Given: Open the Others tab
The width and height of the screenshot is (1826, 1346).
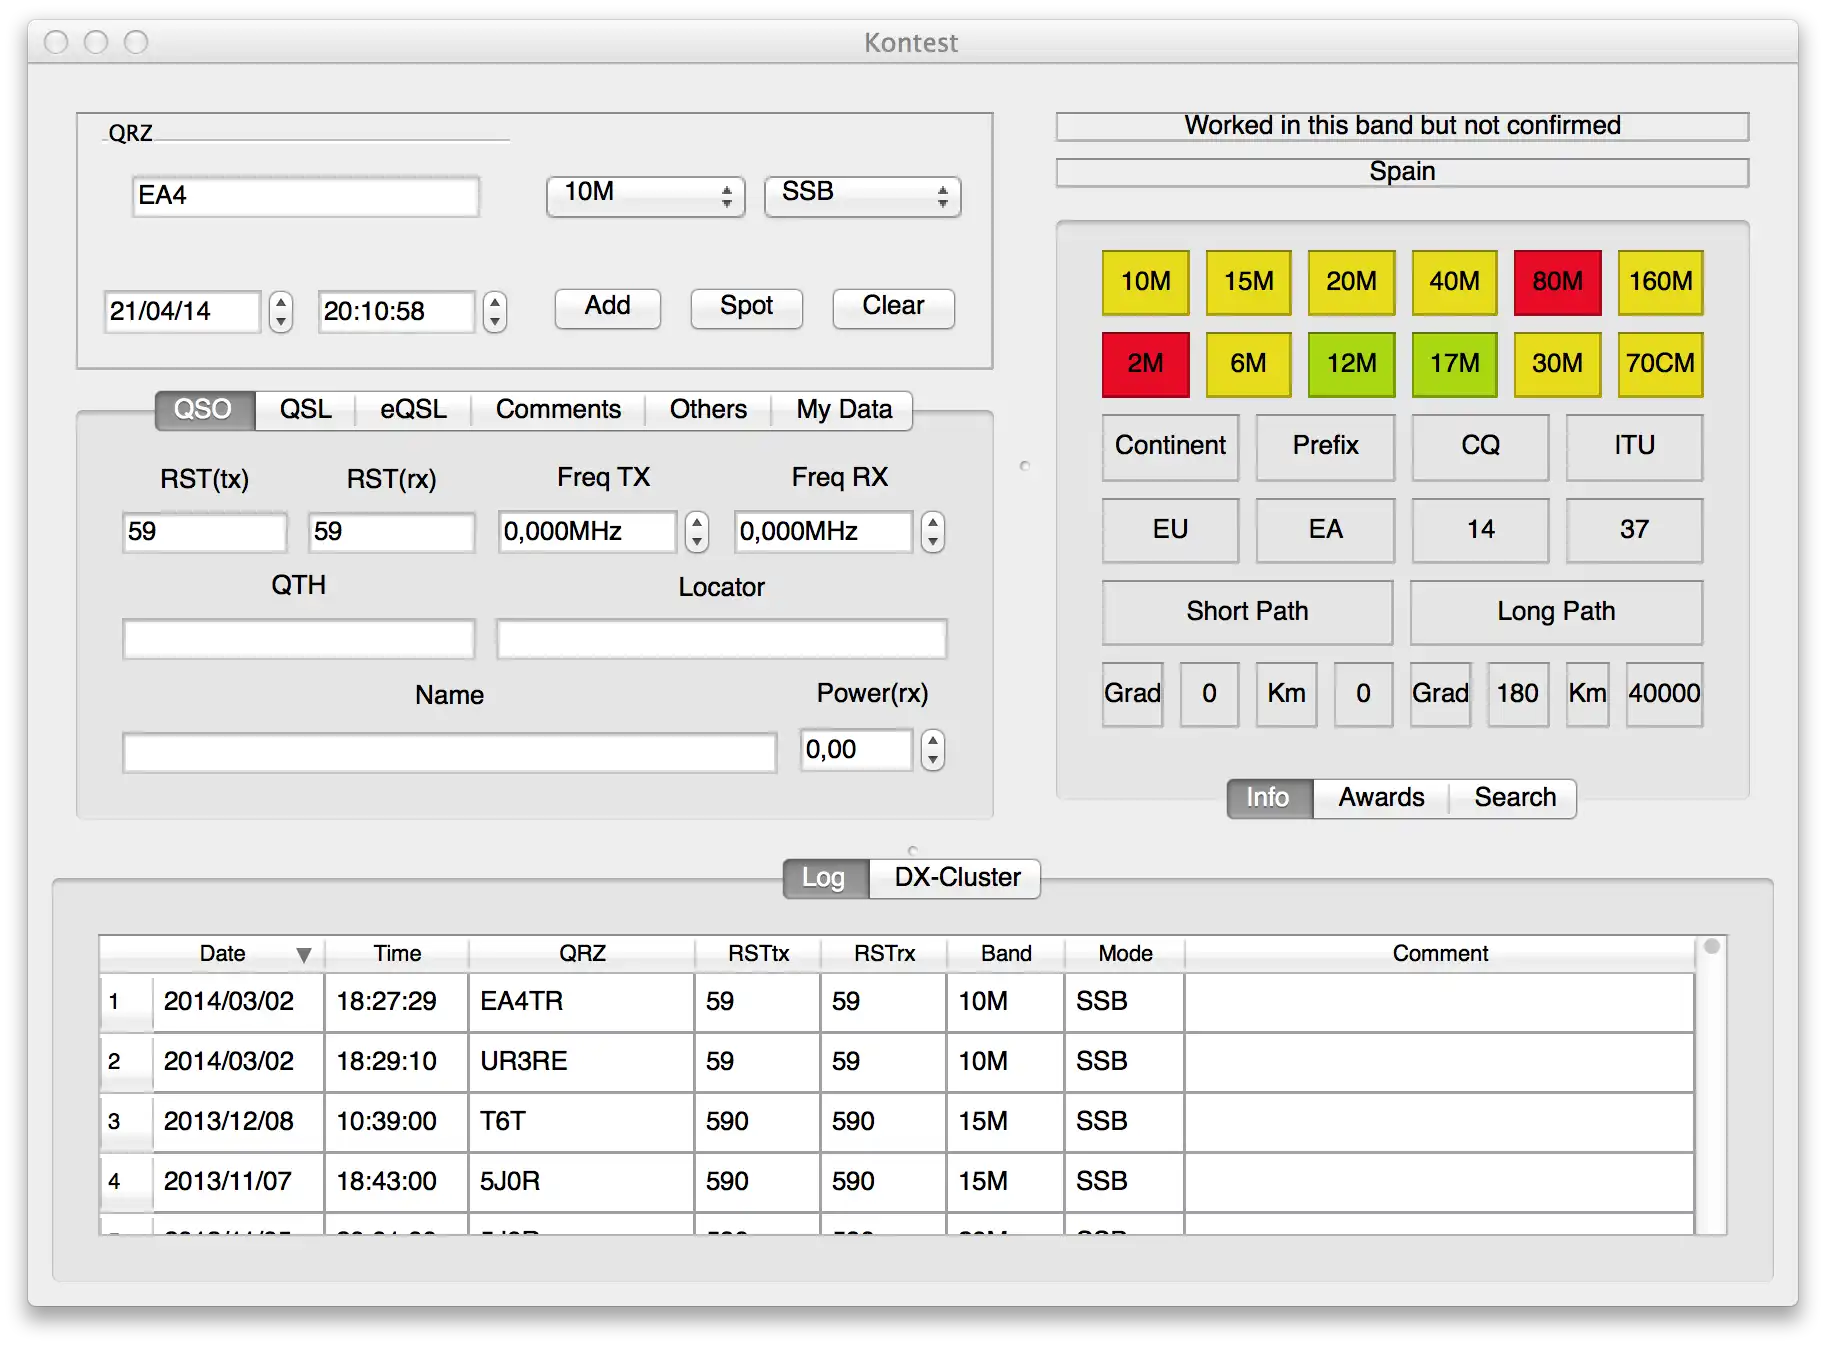Looking at the screenshot, I should pyautogui.click(x=708, y=410).
